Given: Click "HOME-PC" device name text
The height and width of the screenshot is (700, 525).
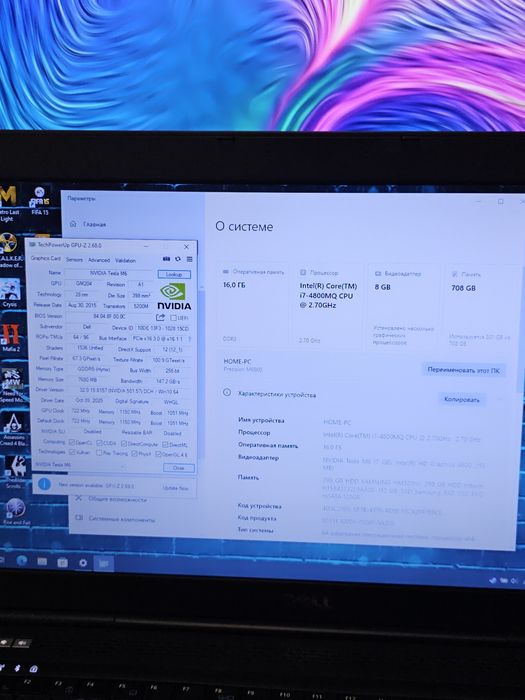Looking at the screenshot, I should tap(237, 361).
